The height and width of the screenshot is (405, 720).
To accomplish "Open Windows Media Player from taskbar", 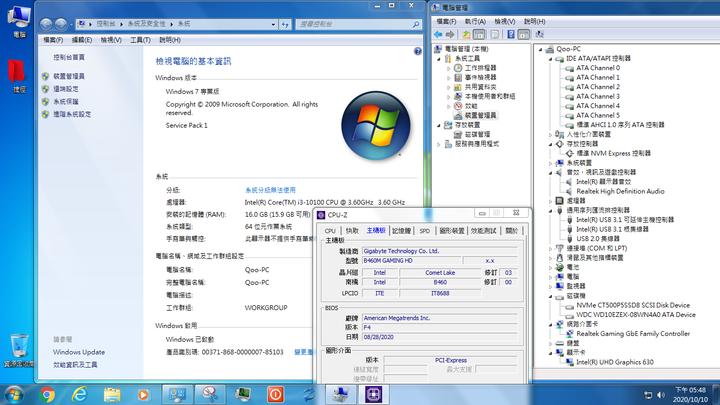I will tap(143, 394).
